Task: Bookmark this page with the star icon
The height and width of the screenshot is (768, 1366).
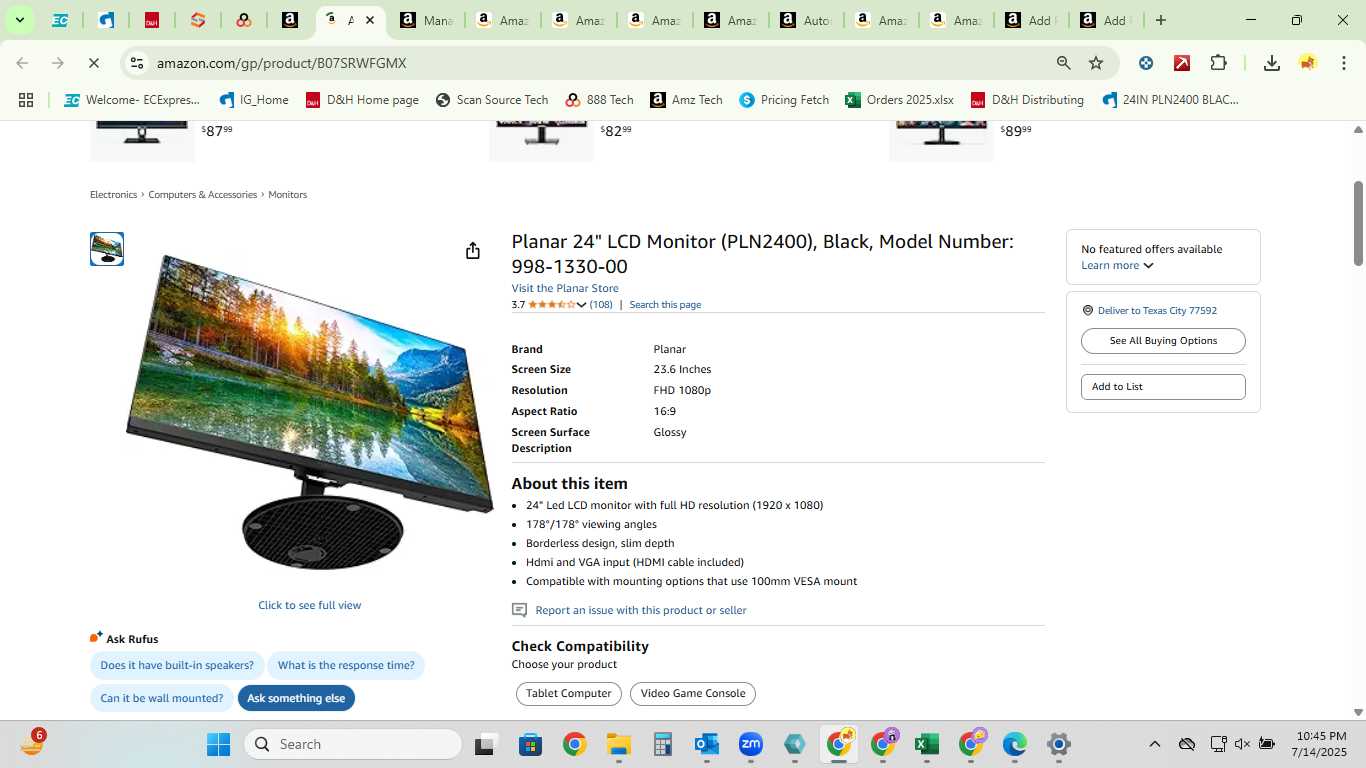Action: click(1096, 63)
